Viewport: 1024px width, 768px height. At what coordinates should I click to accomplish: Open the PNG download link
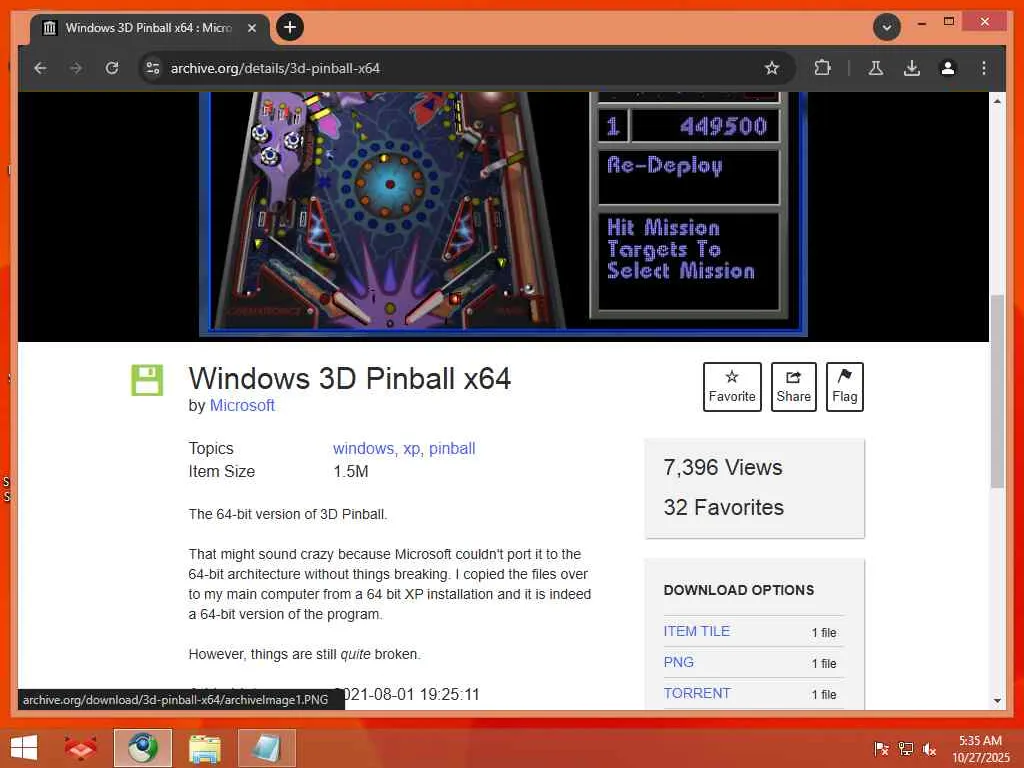tap(679, 662)
